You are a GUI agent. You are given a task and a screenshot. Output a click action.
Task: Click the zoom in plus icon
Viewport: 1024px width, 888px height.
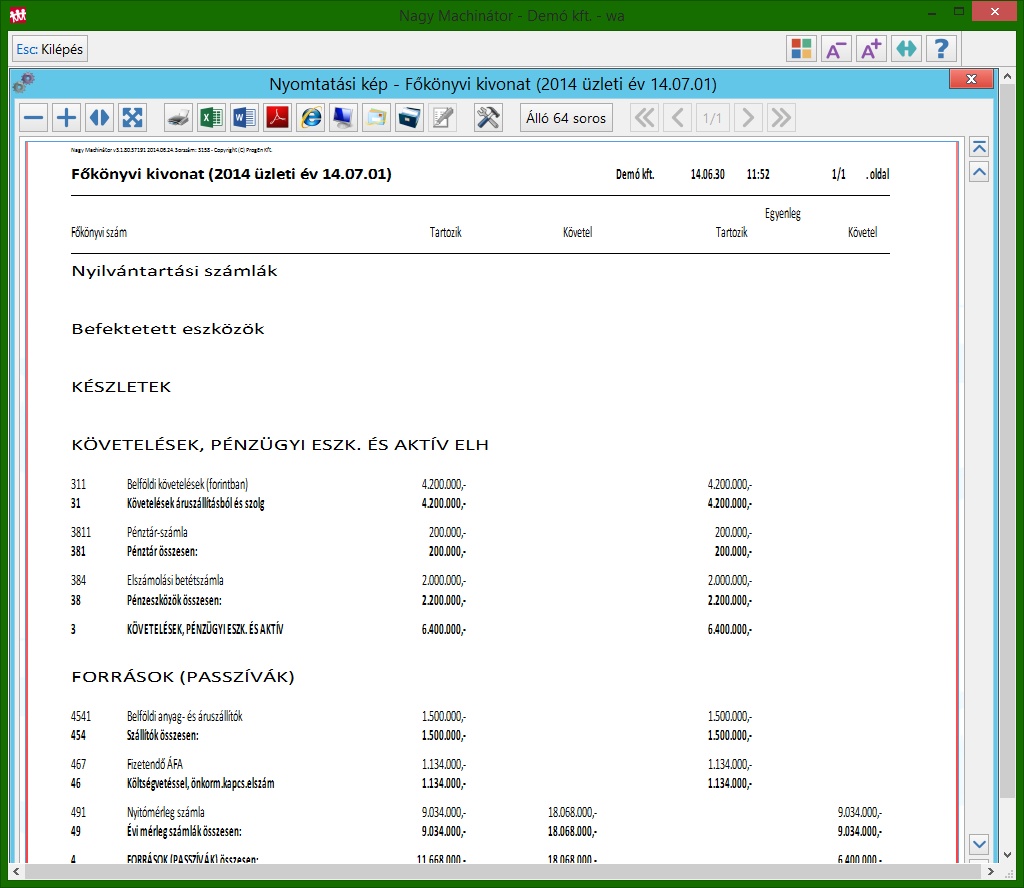pyautogui.click(x=66, y=118)
